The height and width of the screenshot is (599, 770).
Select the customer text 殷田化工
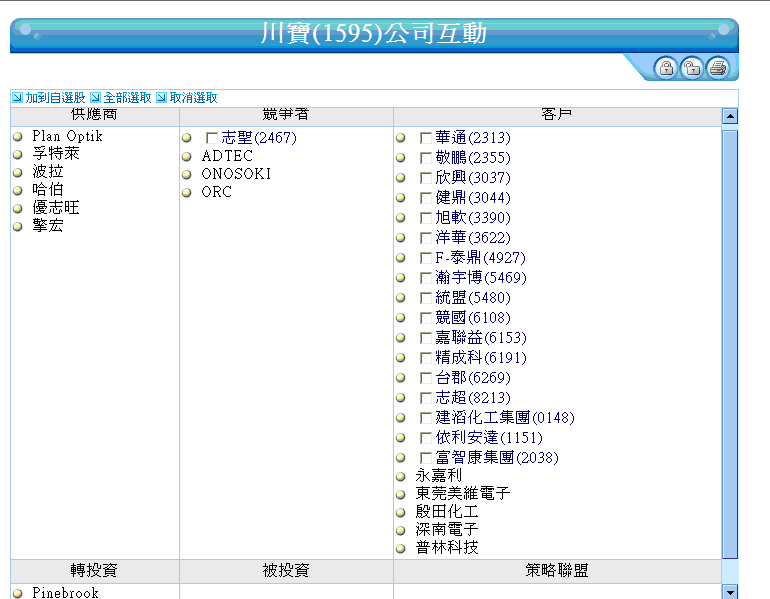pos(446,512)
